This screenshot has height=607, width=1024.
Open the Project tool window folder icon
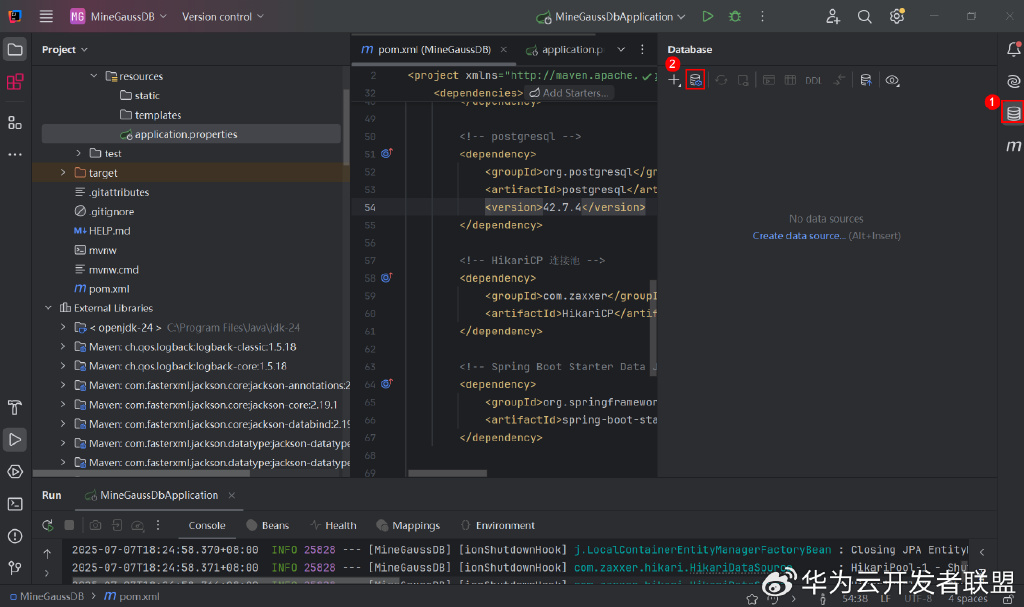[x=15, y=50]
